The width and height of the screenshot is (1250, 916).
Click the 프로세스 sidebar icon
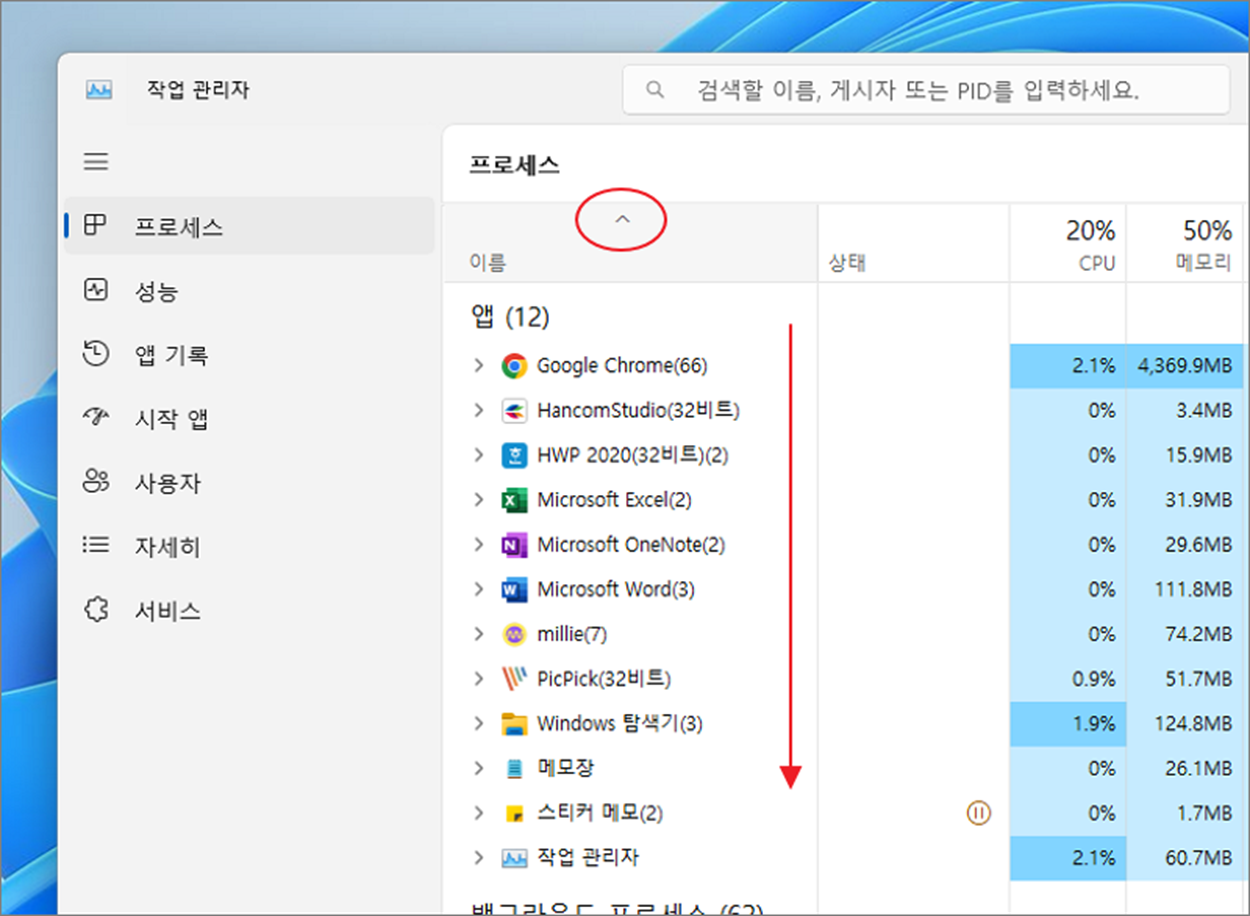coord(95,225)
